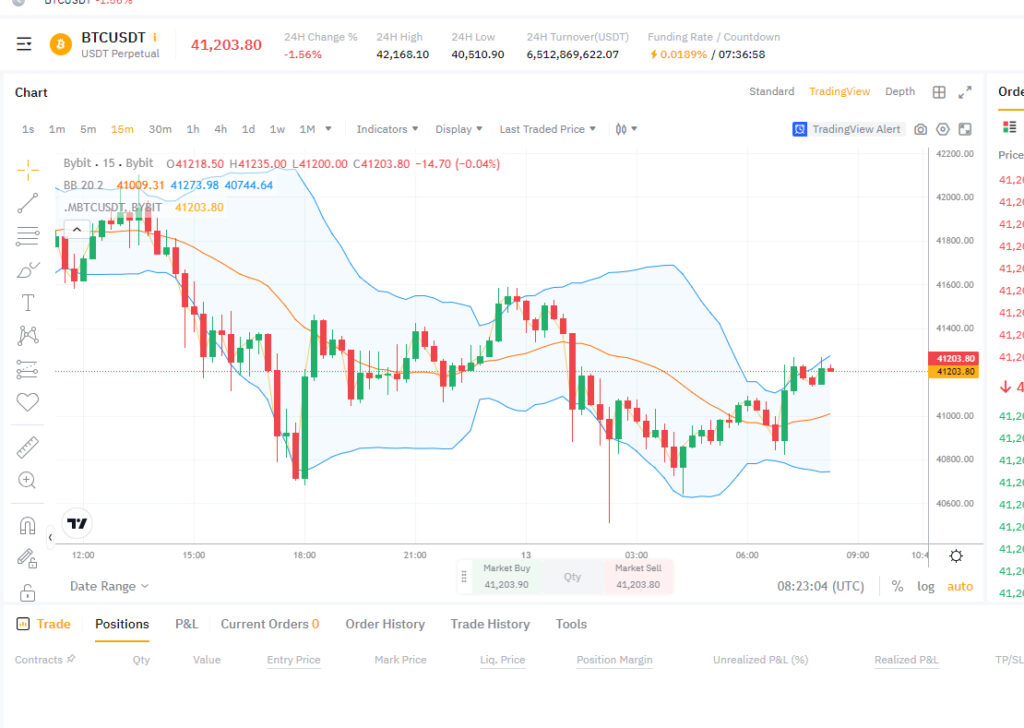The height and width of the screenshot is (728, 1024).
Task: Switch to the Order History tab
Action: pyautogui.click(x=385, y=624)
